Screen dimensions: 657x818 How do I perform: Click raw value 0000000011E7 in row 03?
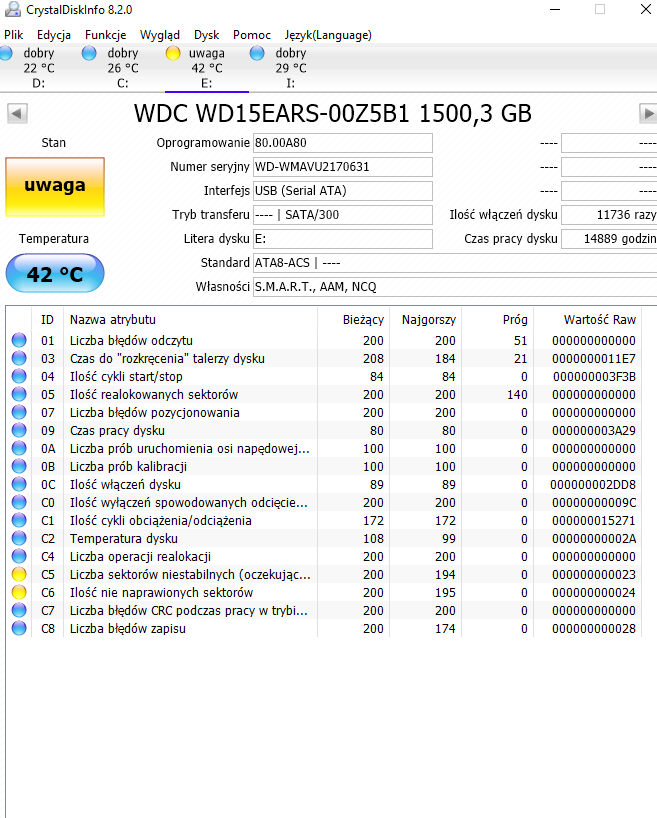tap(594, 358)
